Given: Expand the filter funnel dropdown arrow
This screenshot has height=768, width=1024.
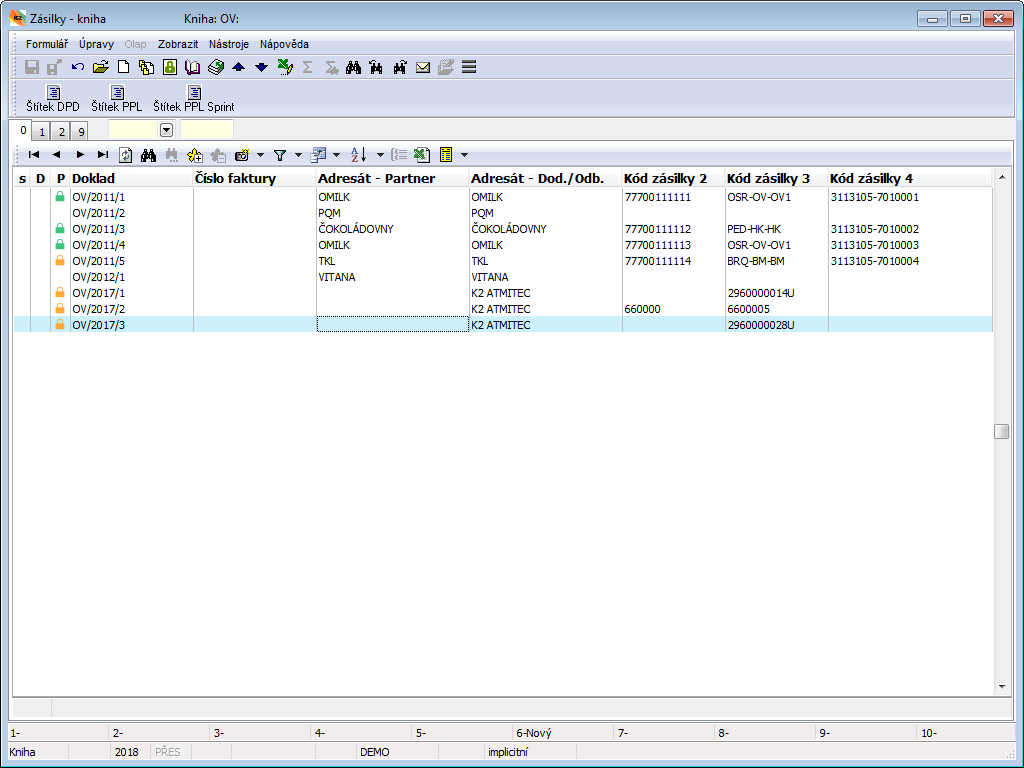Looking at the screenshot, I should click(x=298, y=155).
